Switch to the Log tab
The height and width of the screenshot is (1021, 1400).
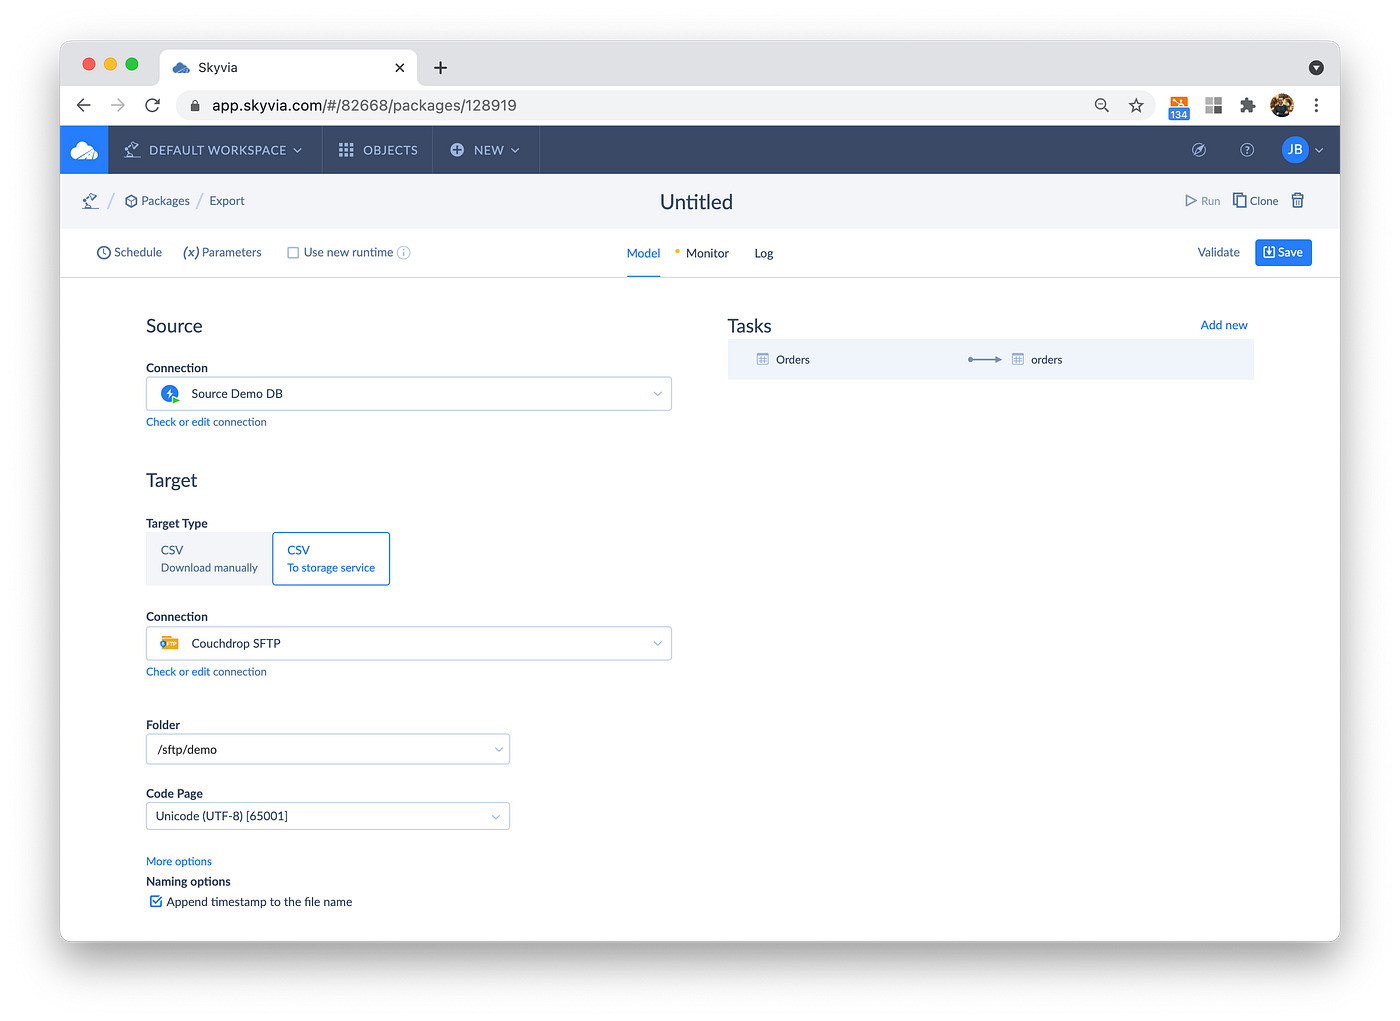point(763,253)
